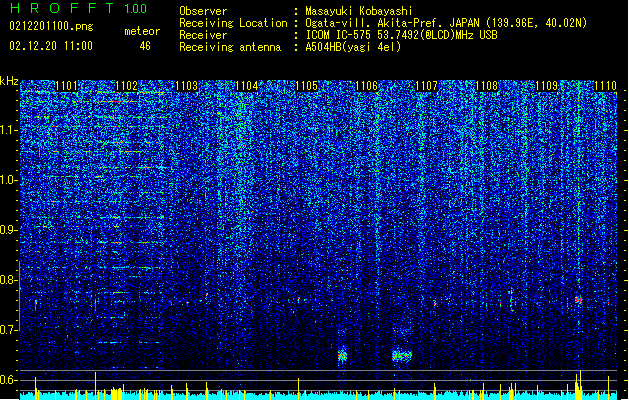Click the Ogata-vill. Akita-Pref. JAPAN location text

pyautogui.click(x=446, y=23)
